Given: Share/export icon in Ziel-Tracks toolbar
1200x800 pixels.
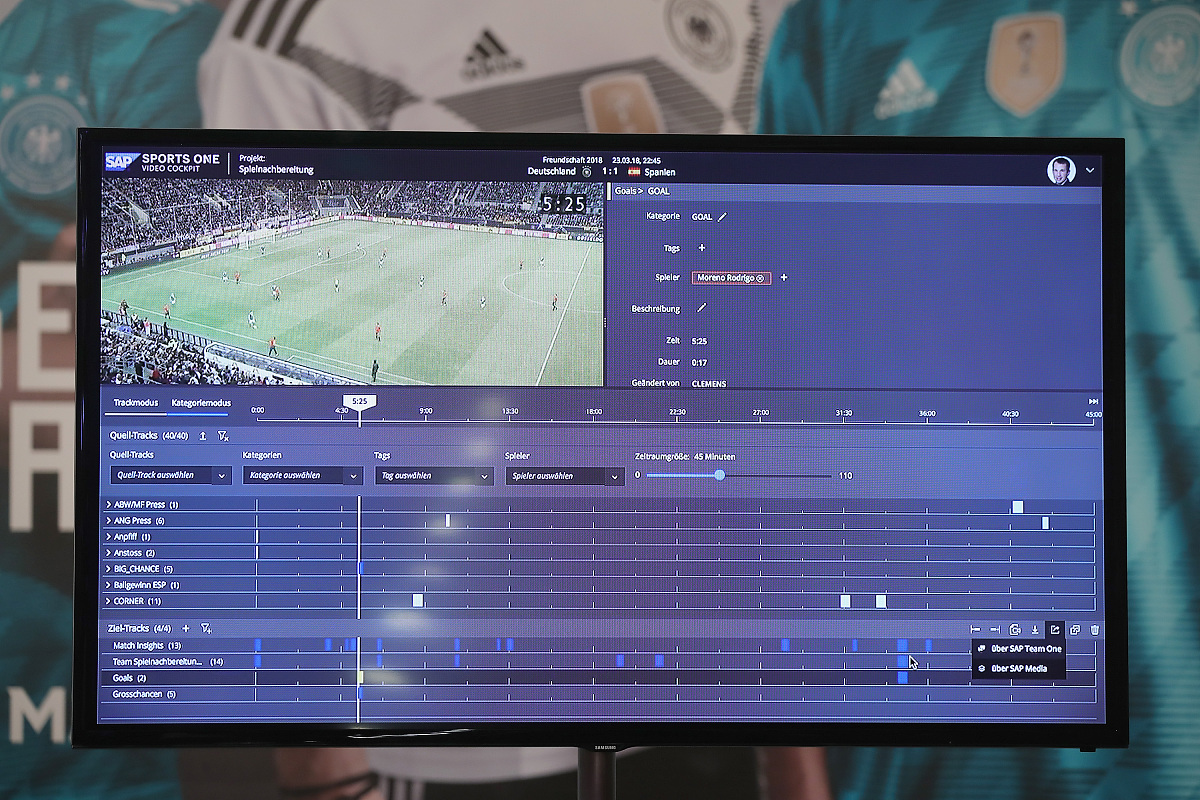Looking at the screenshot, I should click(x=1054, y=629).
